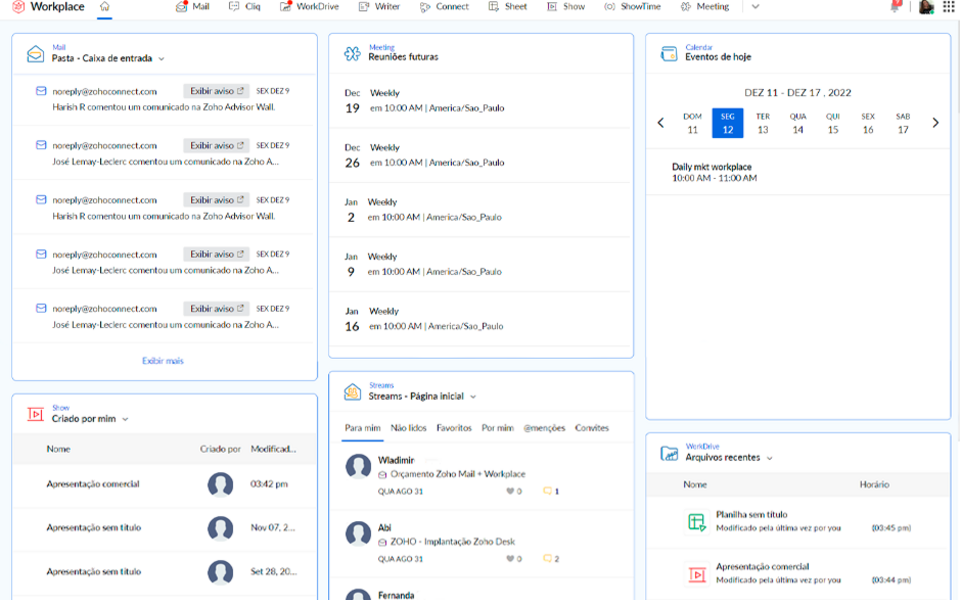Click Abi's avatar in Streams
This screenshot has width=960, height=600.
358,534
